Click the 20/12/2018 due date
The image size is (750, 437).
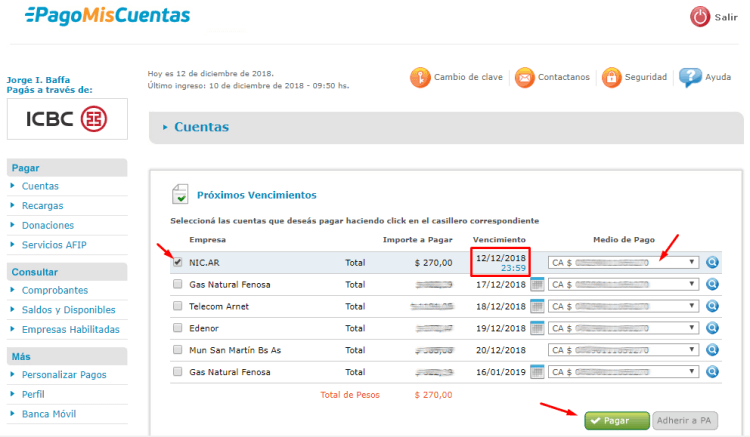tap(500, 350)
